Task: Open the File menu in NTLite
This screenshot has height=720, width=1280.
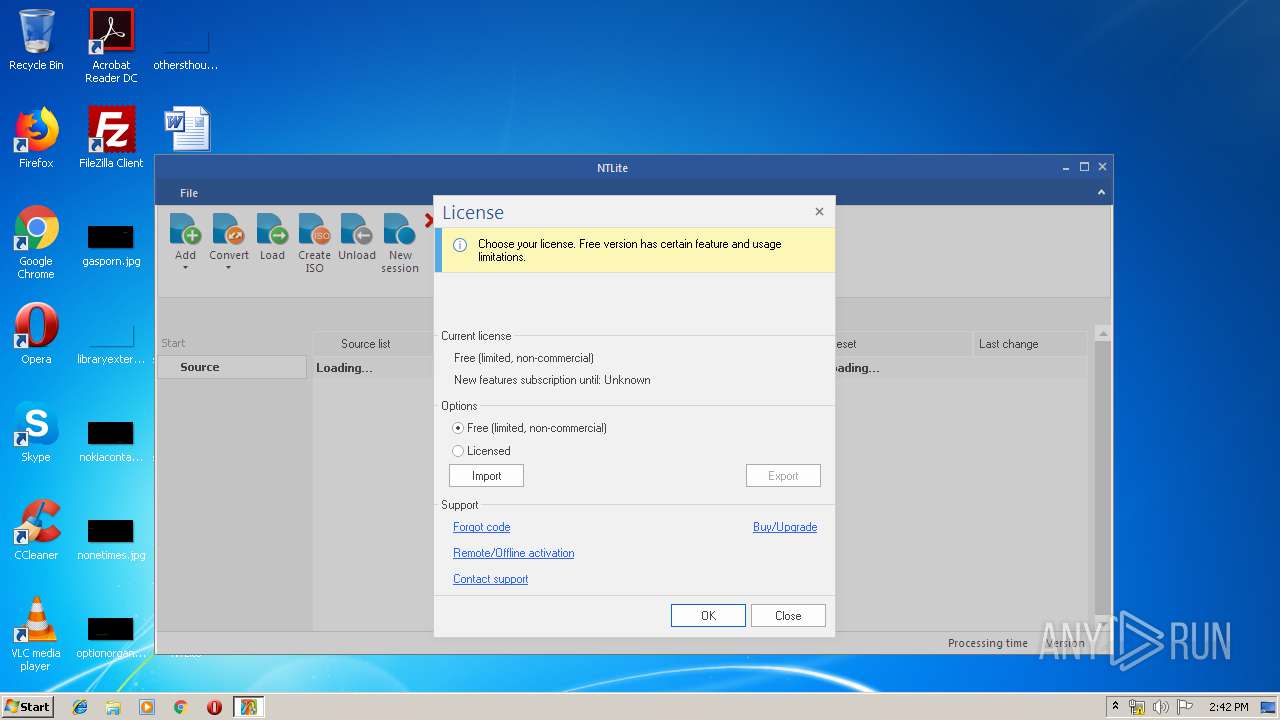Action: pos(189,193)
